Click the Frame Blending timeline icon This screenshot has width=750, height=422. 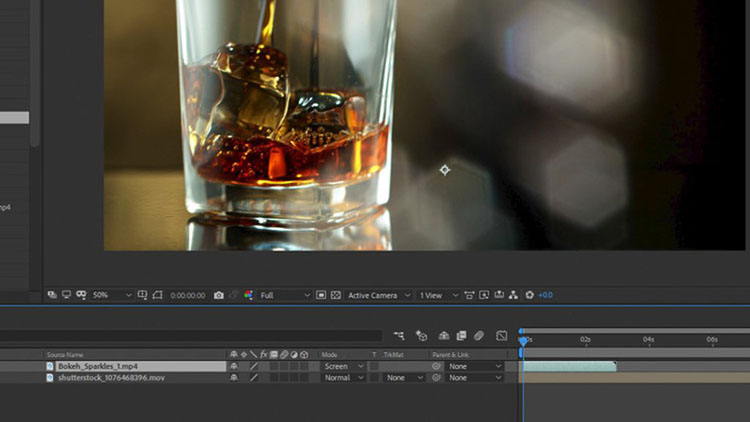(x=459, y=336)
